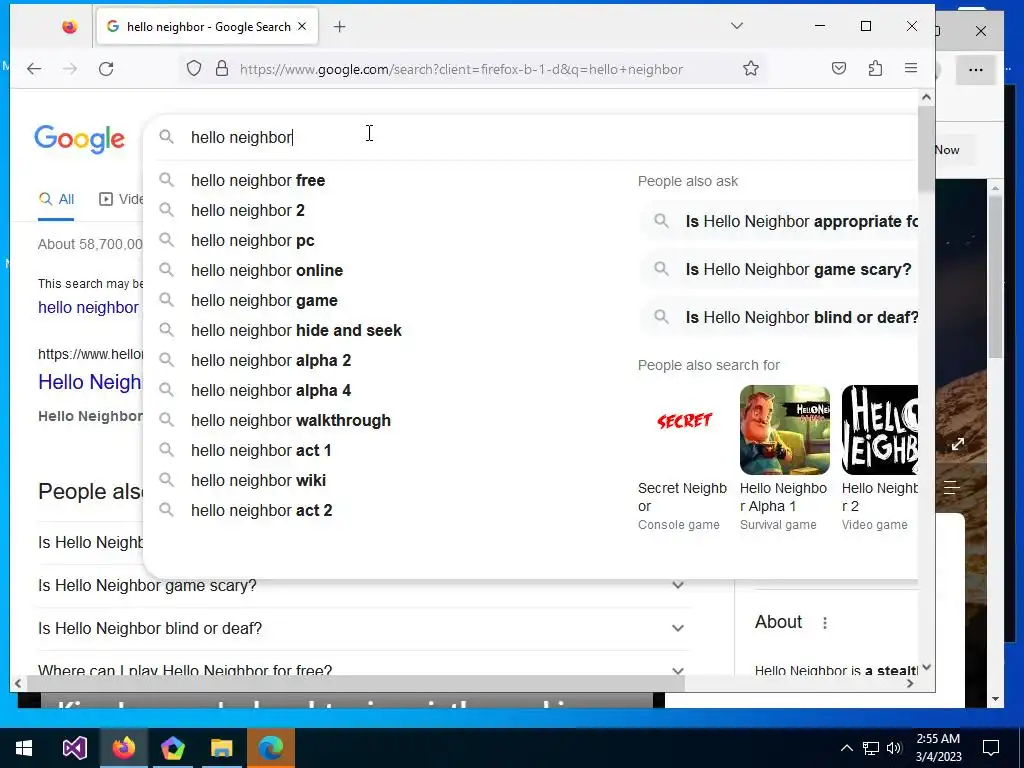Open About panel three-dot options
The width and height of the screenshot is (1024, 768).
[825, 622]
